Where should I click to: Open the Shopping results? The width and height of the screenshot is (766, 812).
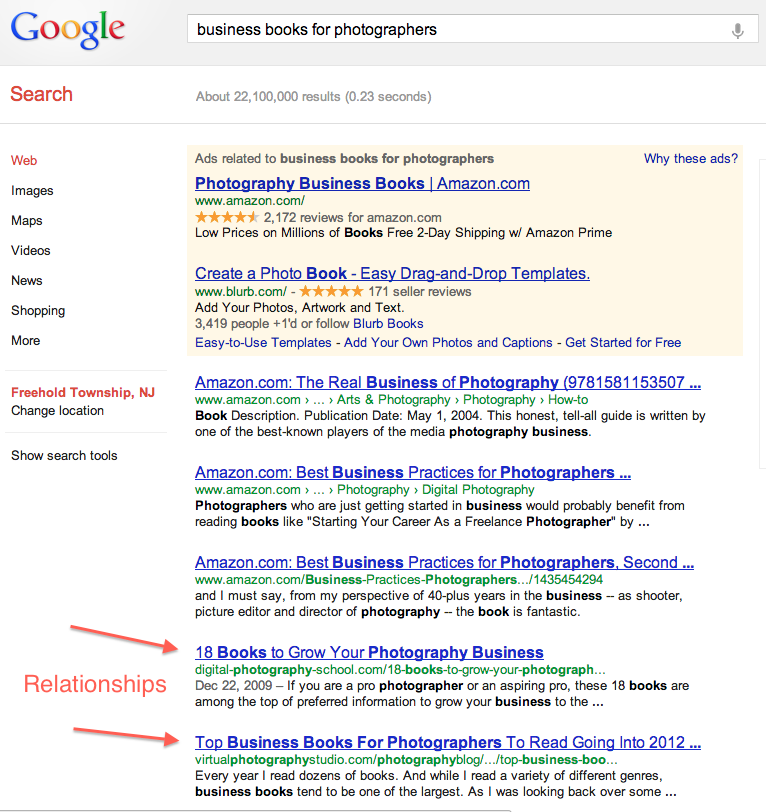coord(38,311)
